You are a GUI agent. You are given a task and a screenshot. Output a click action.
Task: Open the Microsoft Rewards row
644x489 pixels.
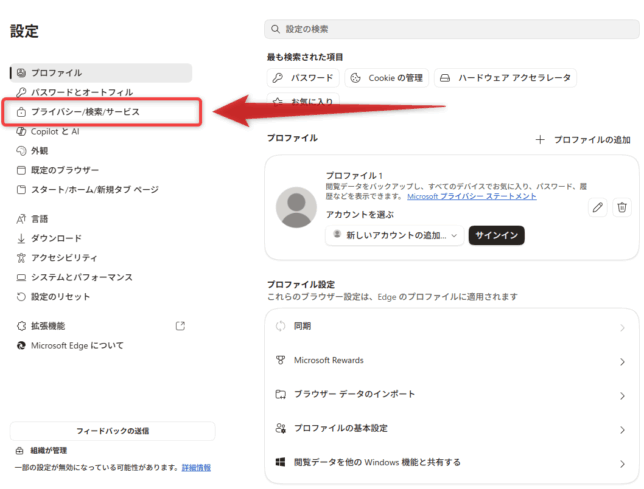tap(452, 360)
